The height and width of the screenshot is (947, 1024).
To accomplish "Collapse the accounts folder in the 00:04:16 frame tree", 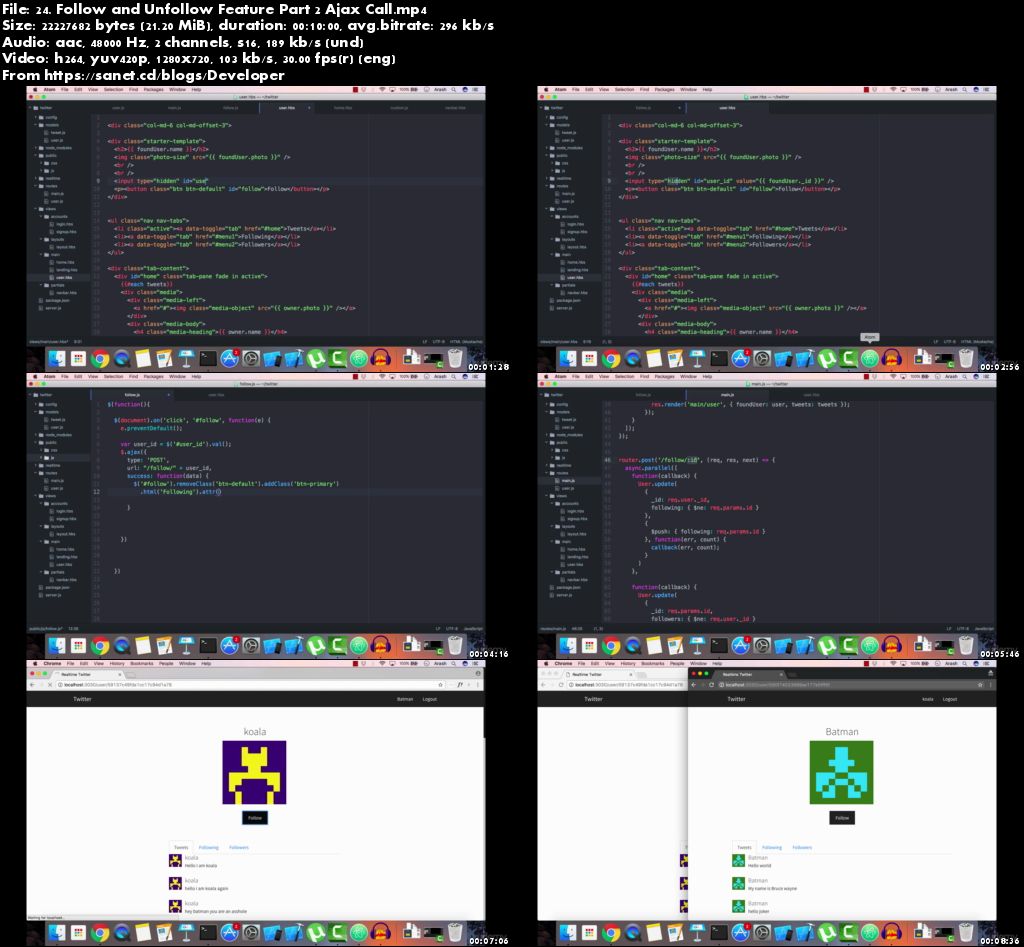I will [x=54, y=504].
